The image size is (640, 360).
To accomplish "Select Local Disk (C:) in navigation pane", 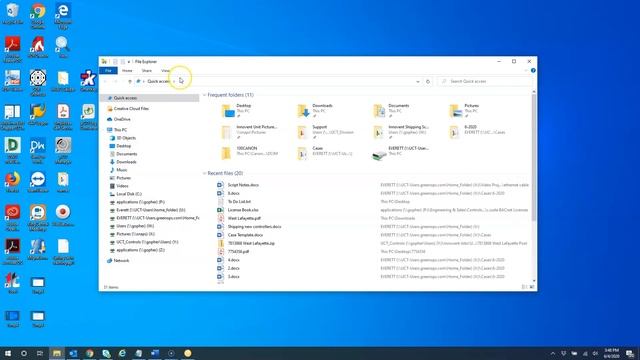I will tap(129, 194).
